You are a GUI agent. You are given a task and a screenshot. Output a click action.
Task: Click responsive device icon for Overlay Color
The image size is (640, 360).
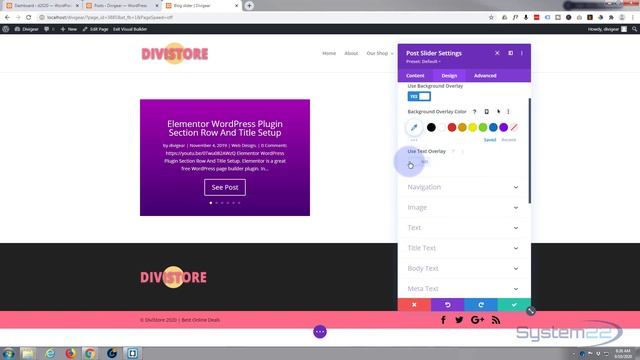coord(487,111)
